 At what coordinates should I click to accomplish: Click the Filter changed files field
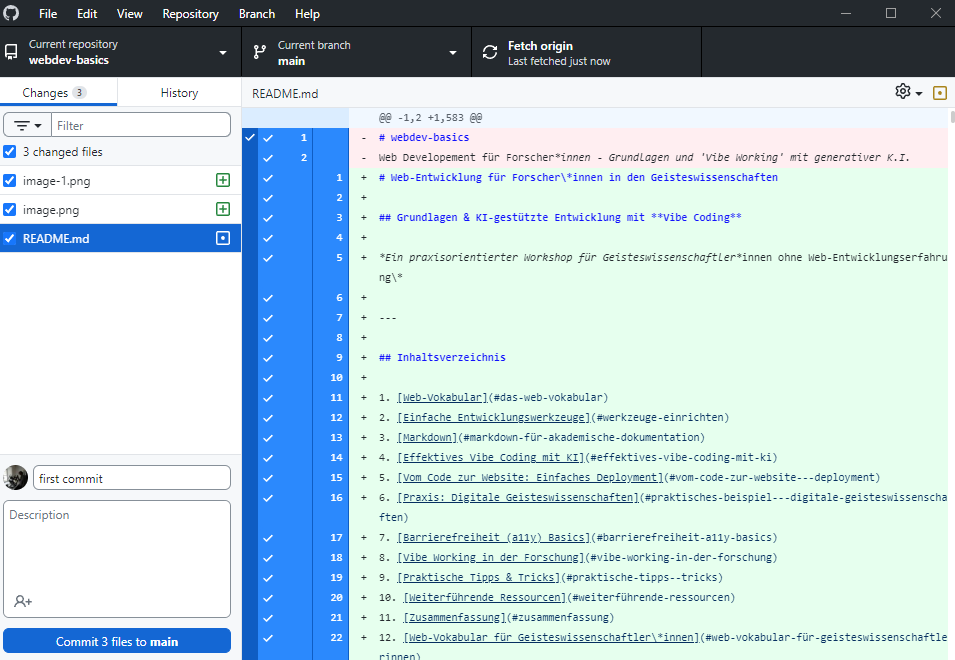140,125
